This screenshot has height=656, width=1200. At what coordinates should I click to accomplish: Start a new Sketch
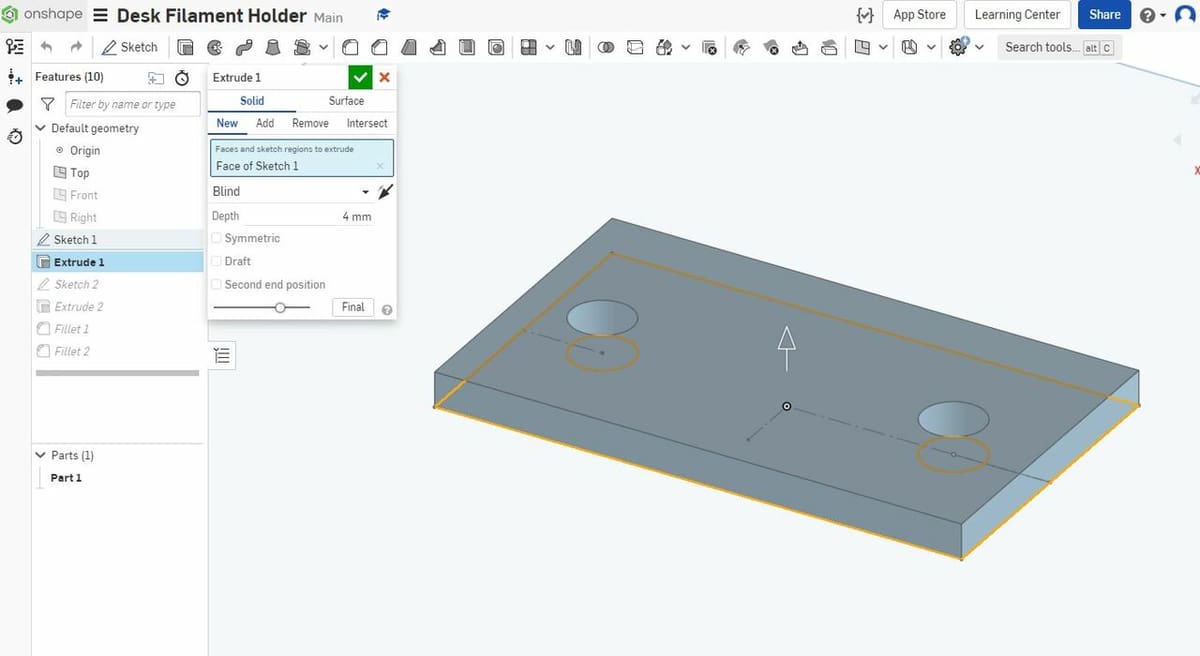130,47
